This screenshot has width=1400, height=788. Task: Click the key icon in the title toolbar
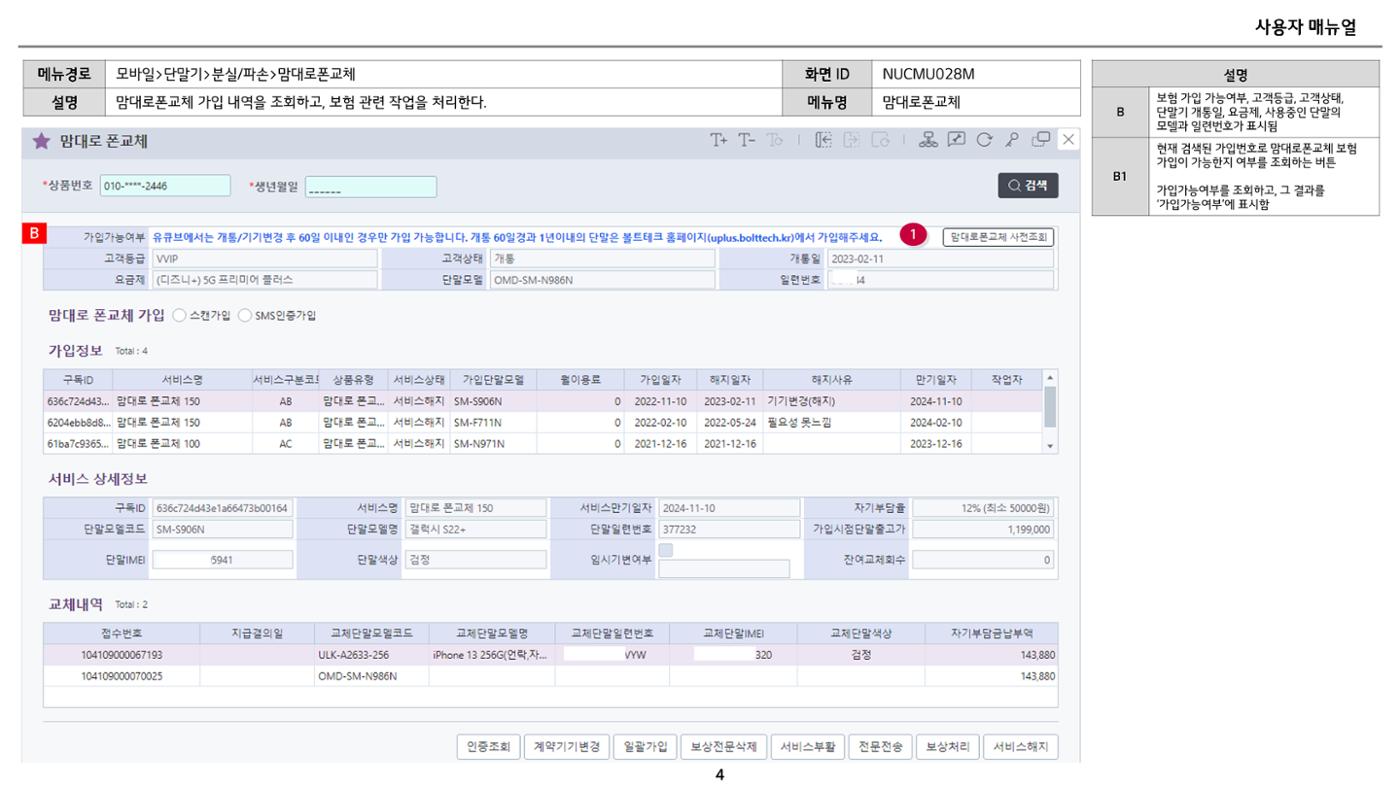1012,140
